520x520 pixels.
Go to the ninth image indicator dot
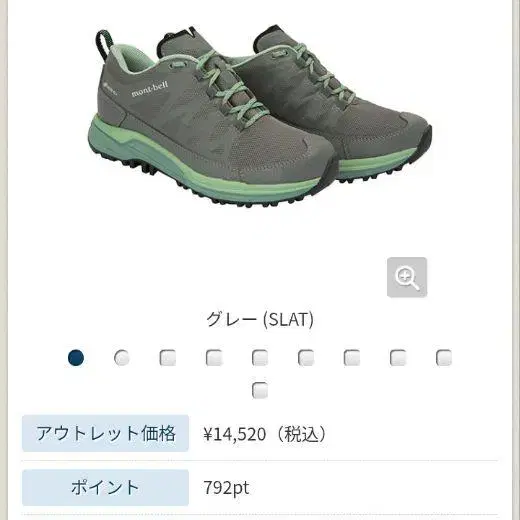click(x=444, y=358)
